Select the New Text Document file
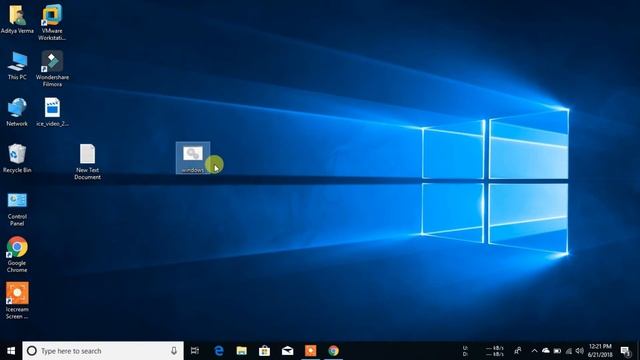 point(87,162)
